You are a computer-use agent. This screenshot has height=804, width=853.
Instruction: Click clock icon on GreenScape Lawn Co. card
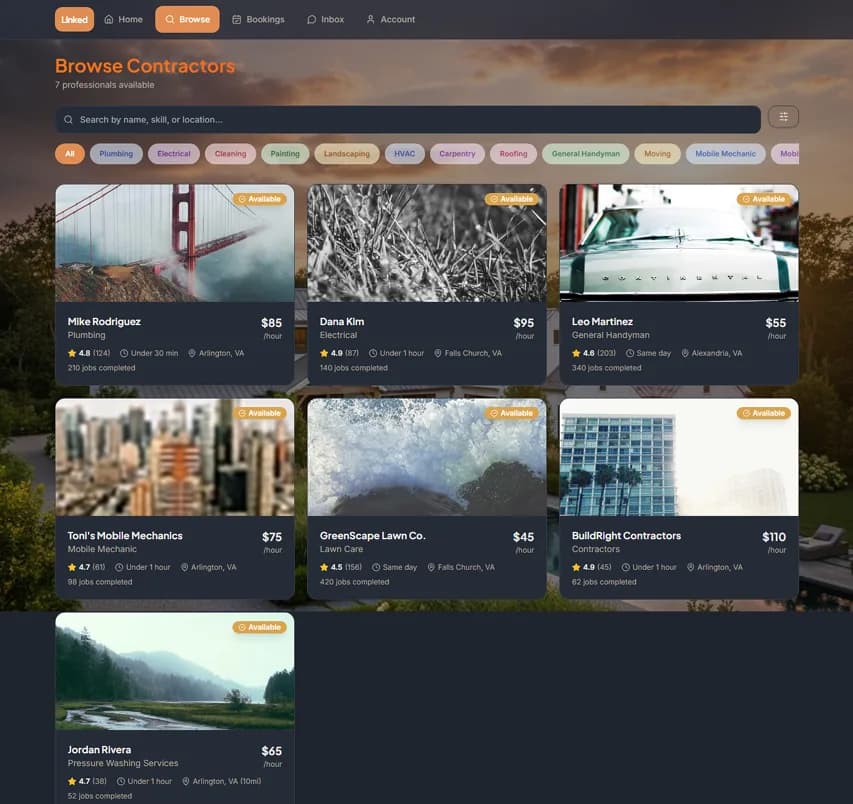tap(376, 567)
